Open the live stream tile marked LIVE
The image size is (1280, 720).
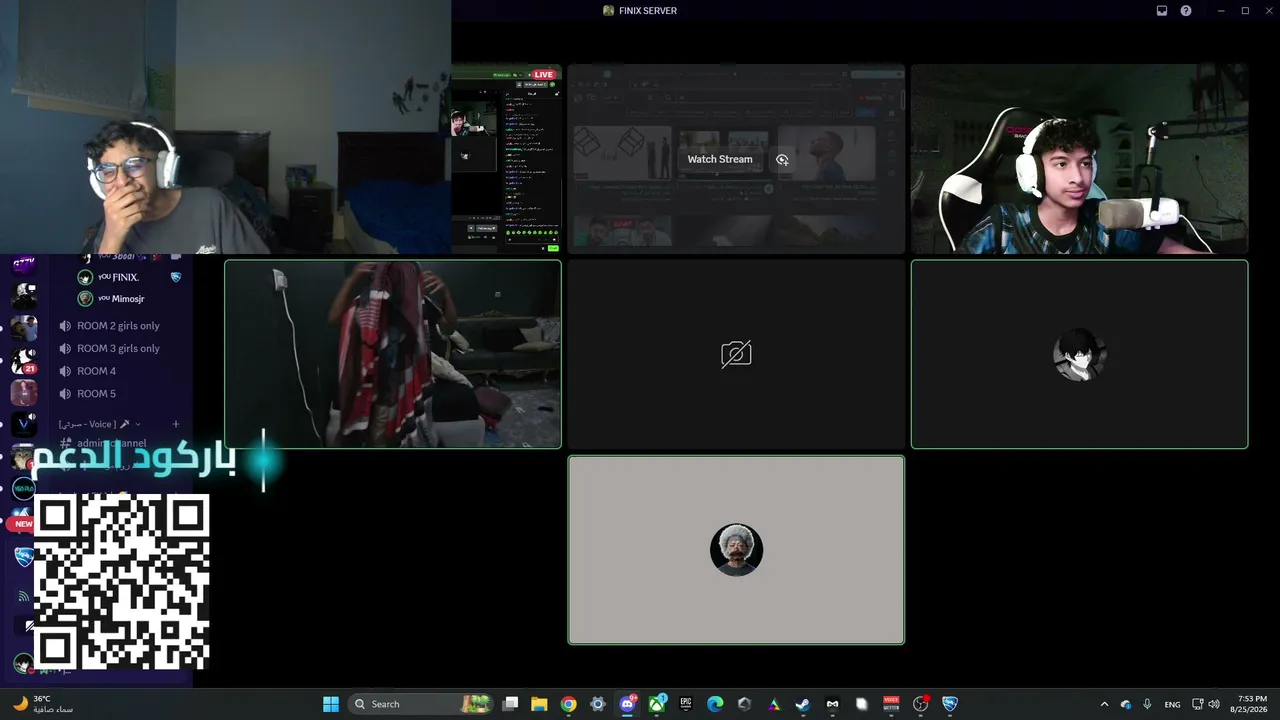click(506, 159)
